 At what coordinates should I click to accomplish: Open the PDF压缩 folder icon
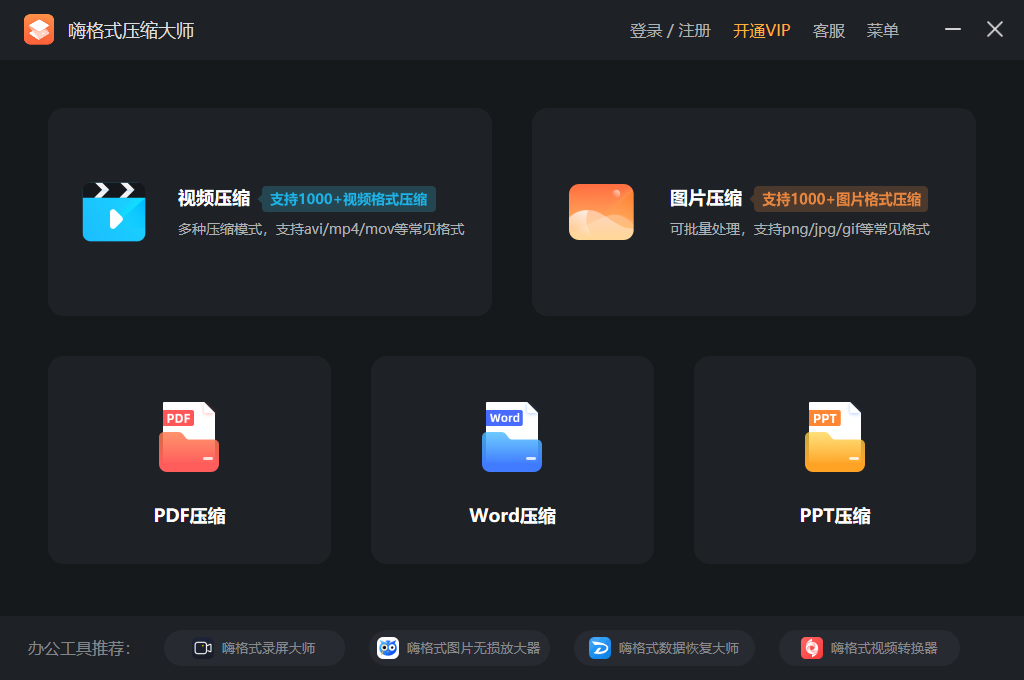pos(188,437)
